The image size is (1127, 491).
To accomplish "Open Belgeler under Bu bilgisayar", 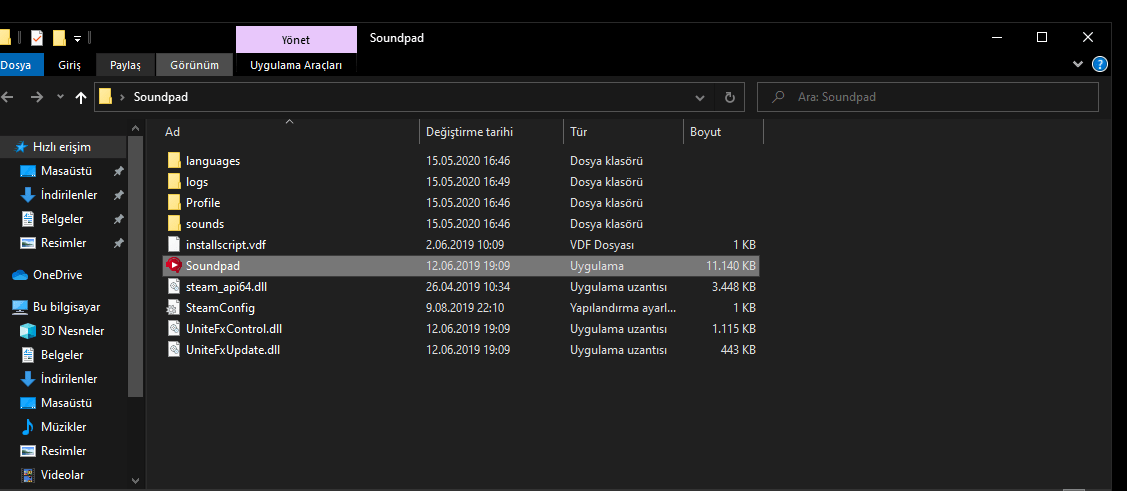I will (x=62, y=355).
